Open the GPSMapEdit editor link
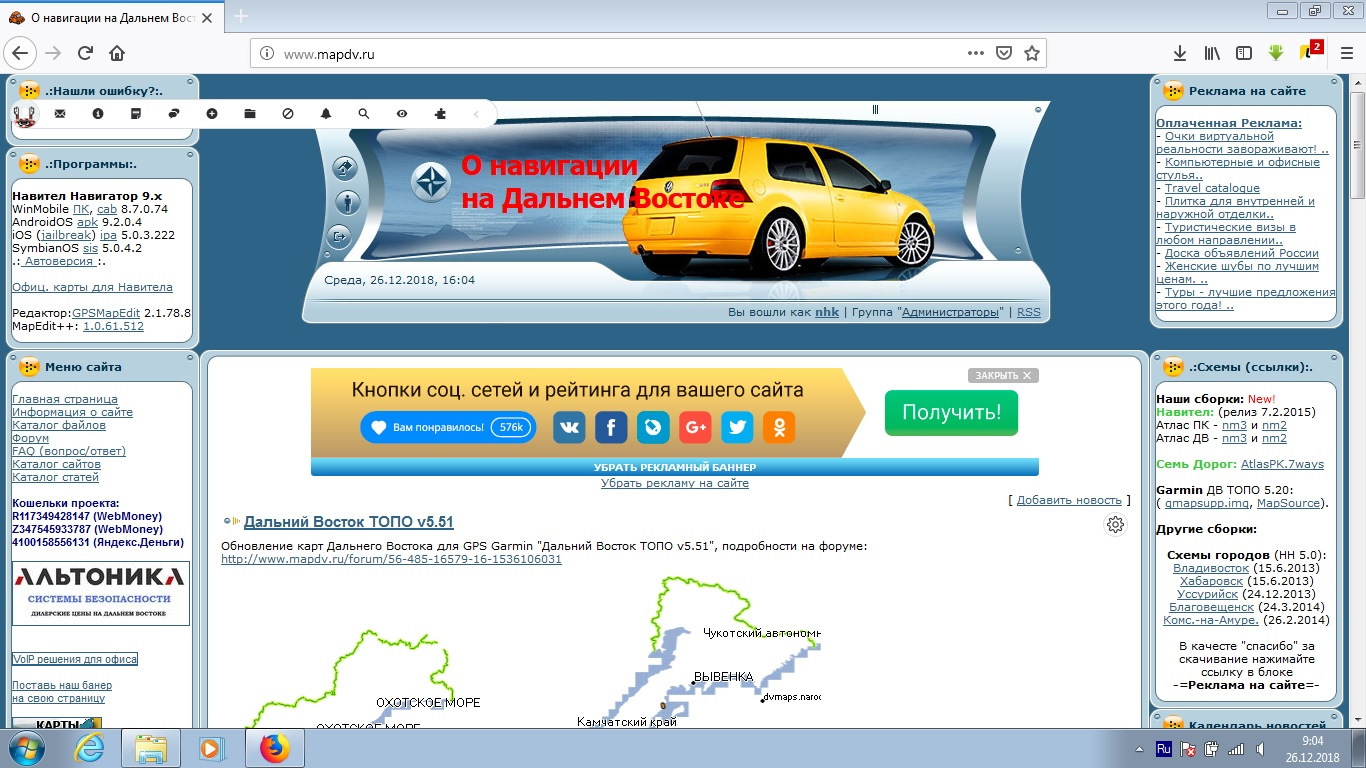Screen dimensions: 1366x768 point(106,313)
